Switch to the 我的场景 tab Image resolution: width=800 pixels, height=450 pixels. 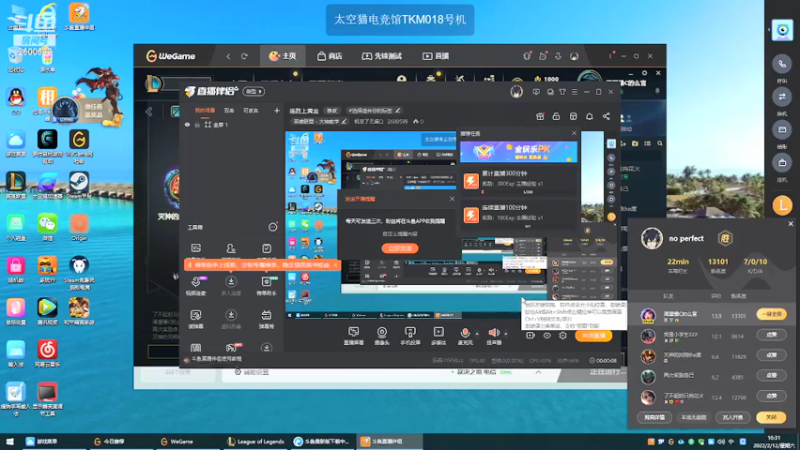205,110
